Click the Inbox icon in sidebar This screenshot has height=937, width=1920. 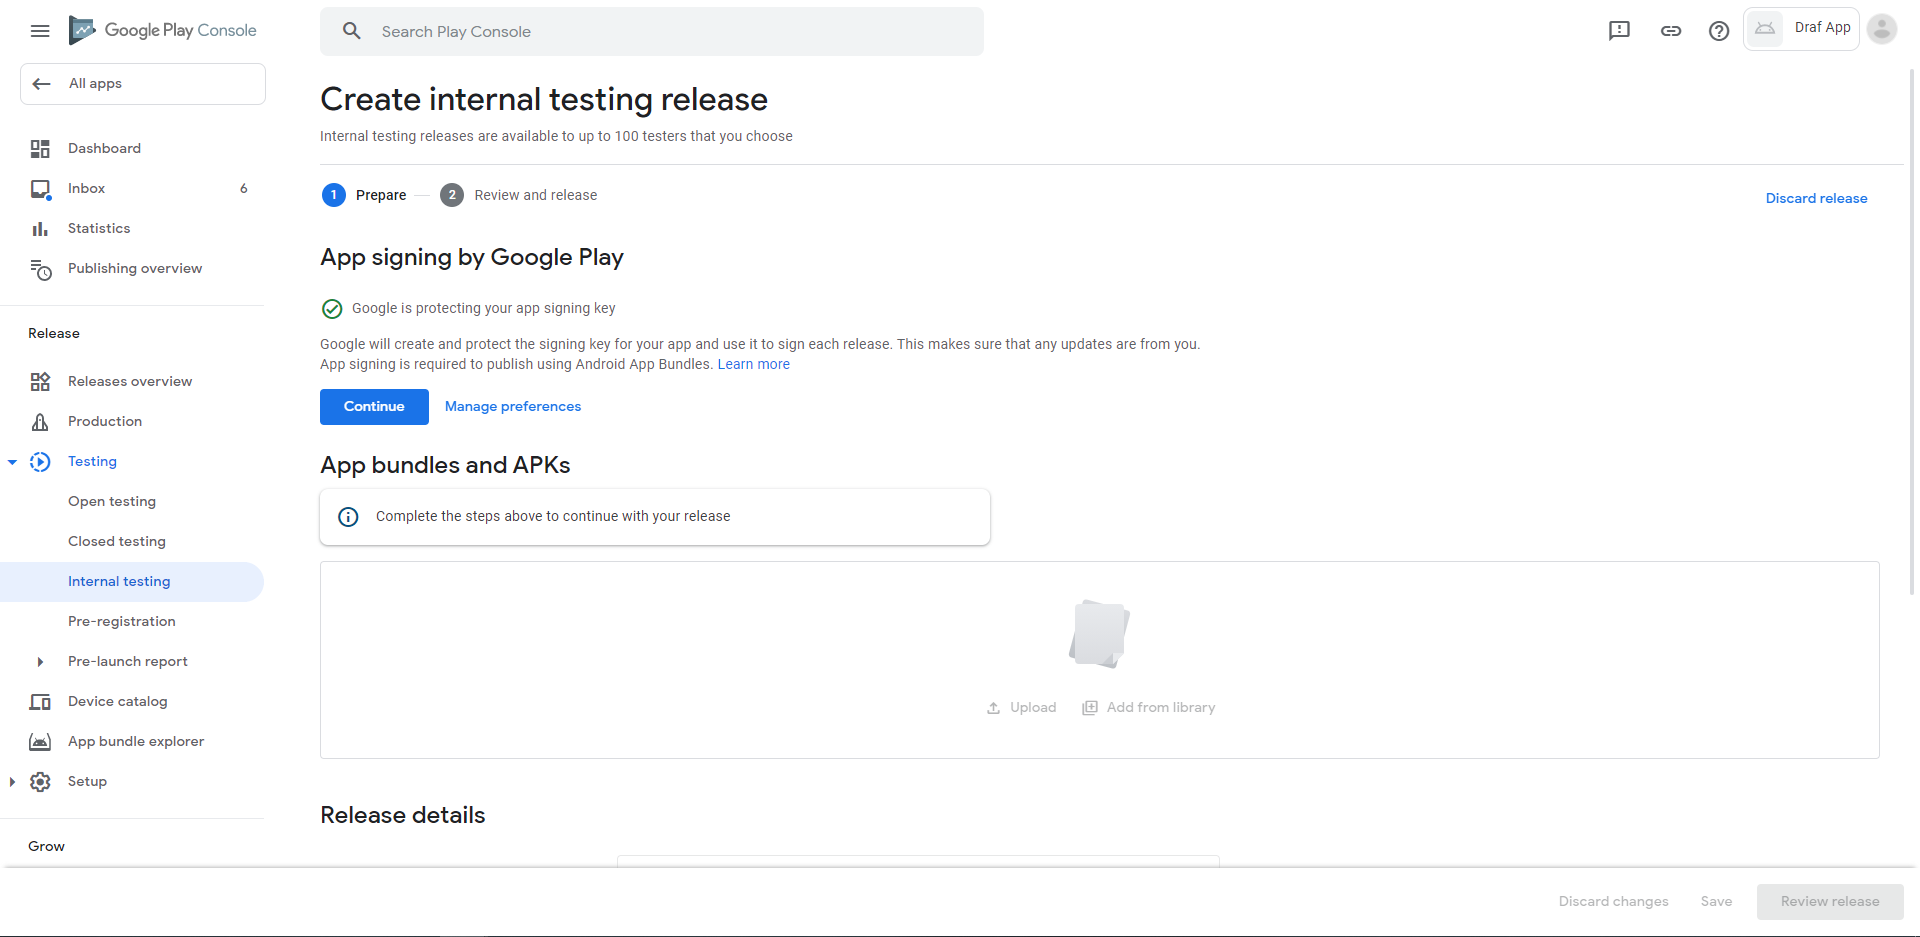40,189
